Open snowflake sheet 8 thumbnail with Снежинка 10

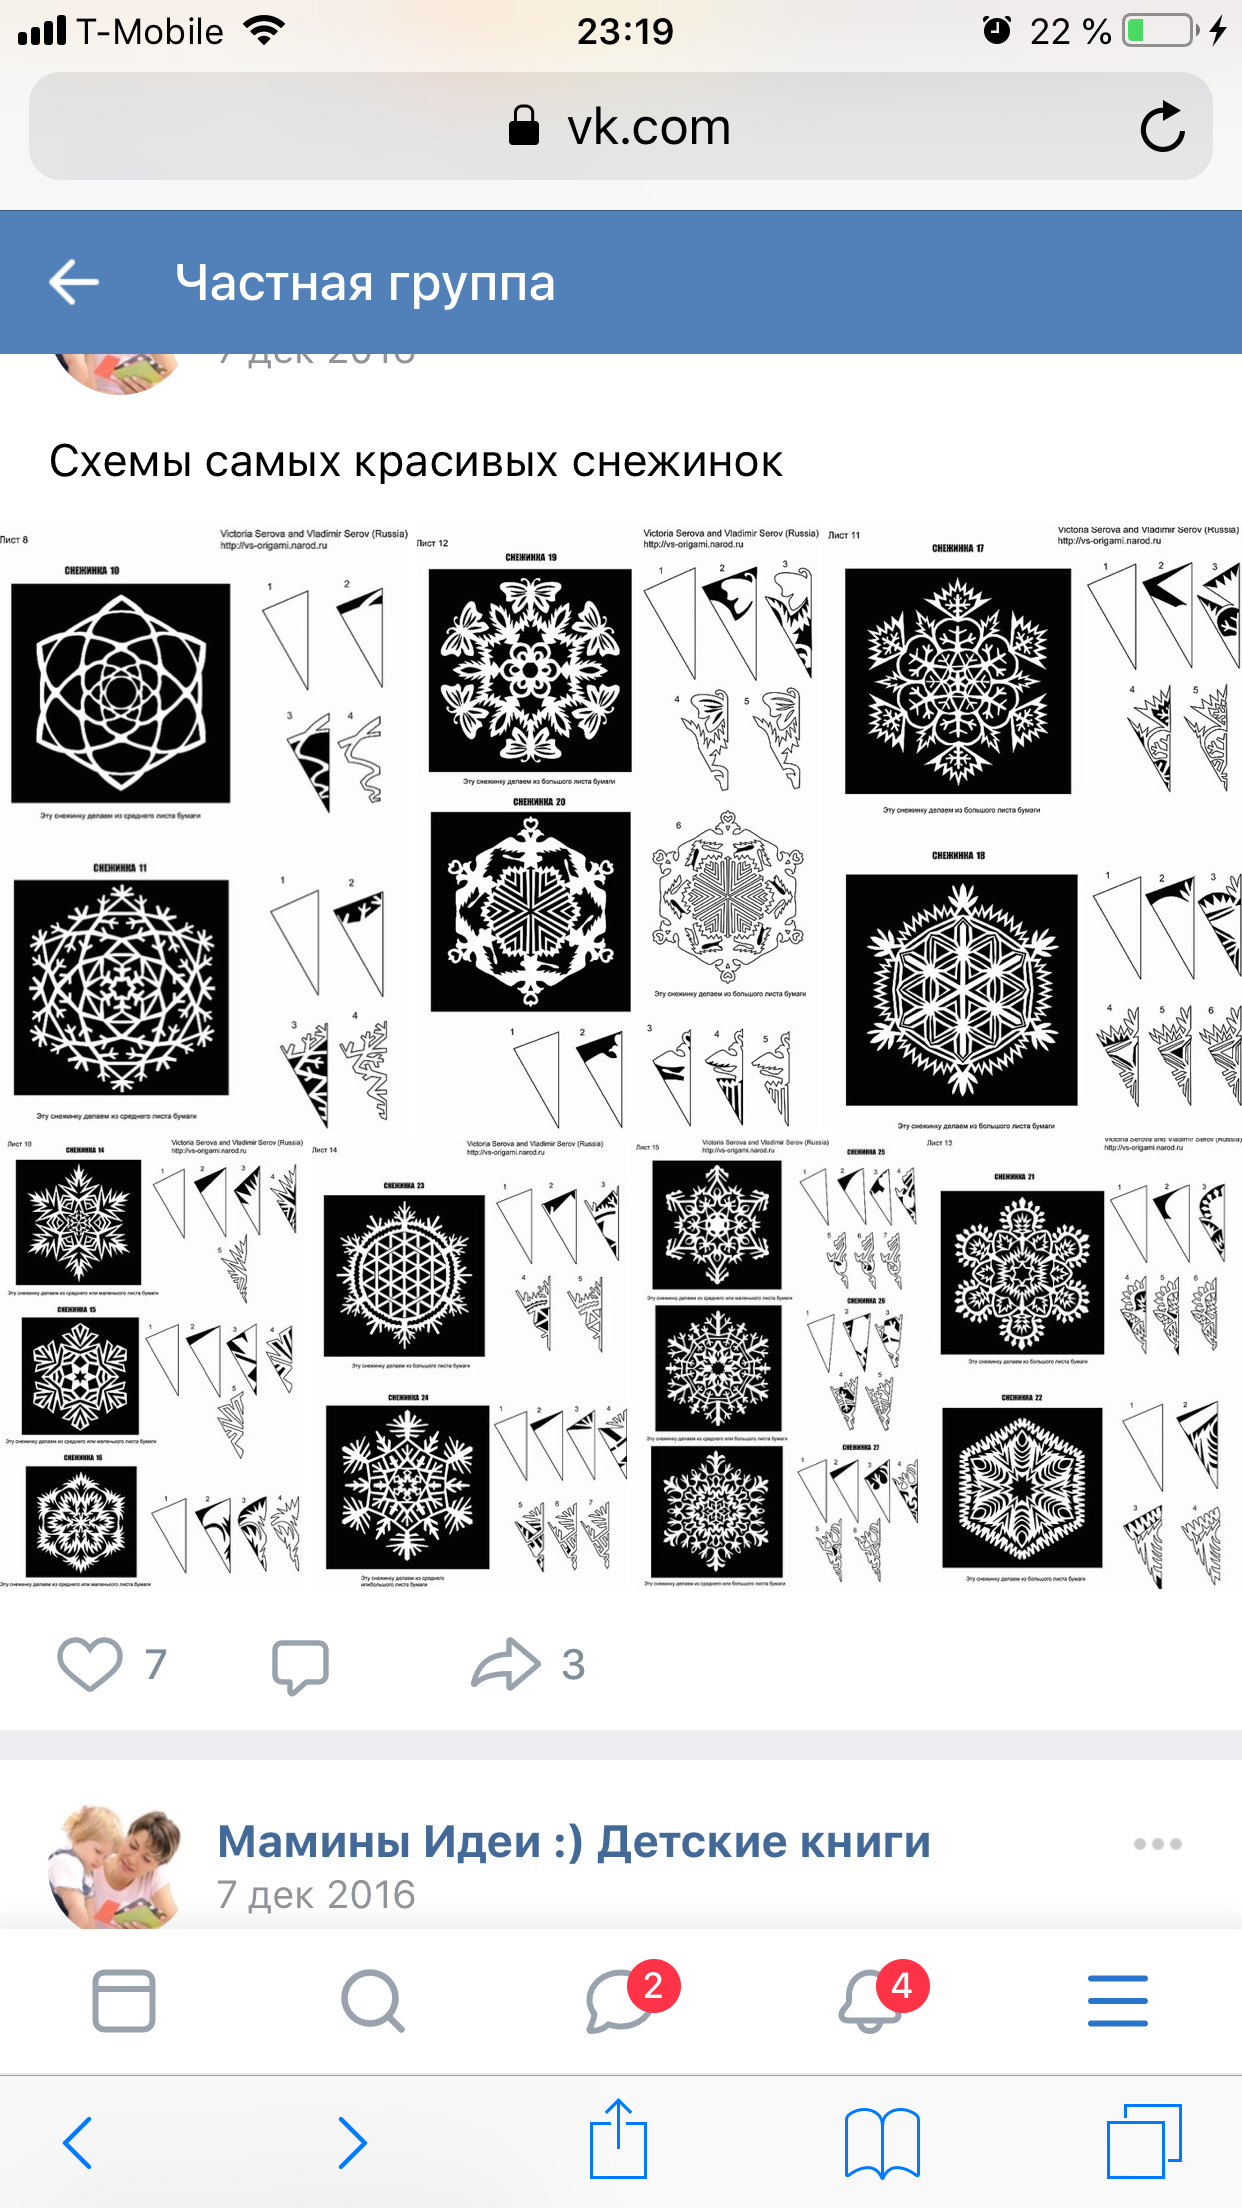[207, 829]
